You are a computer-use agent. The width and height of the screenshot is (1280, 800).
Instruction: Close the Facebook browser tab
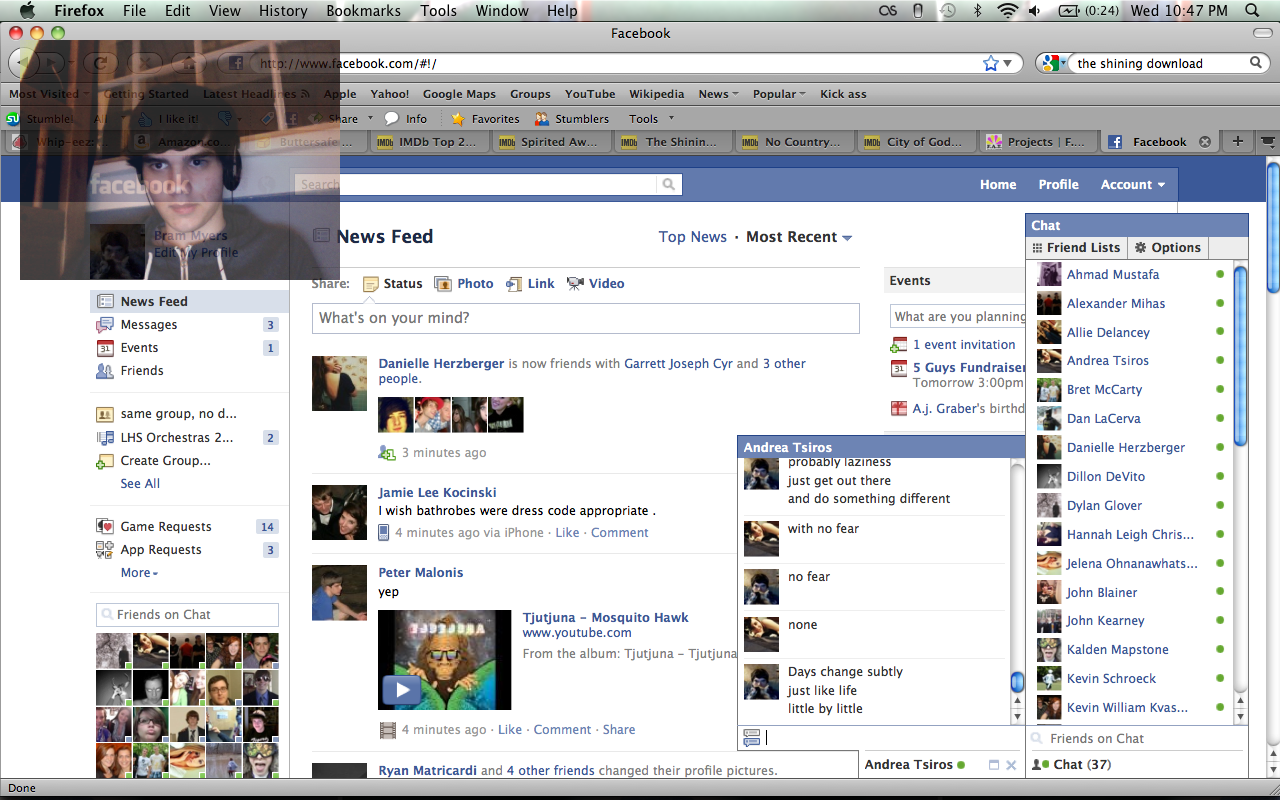[1205, 142]
